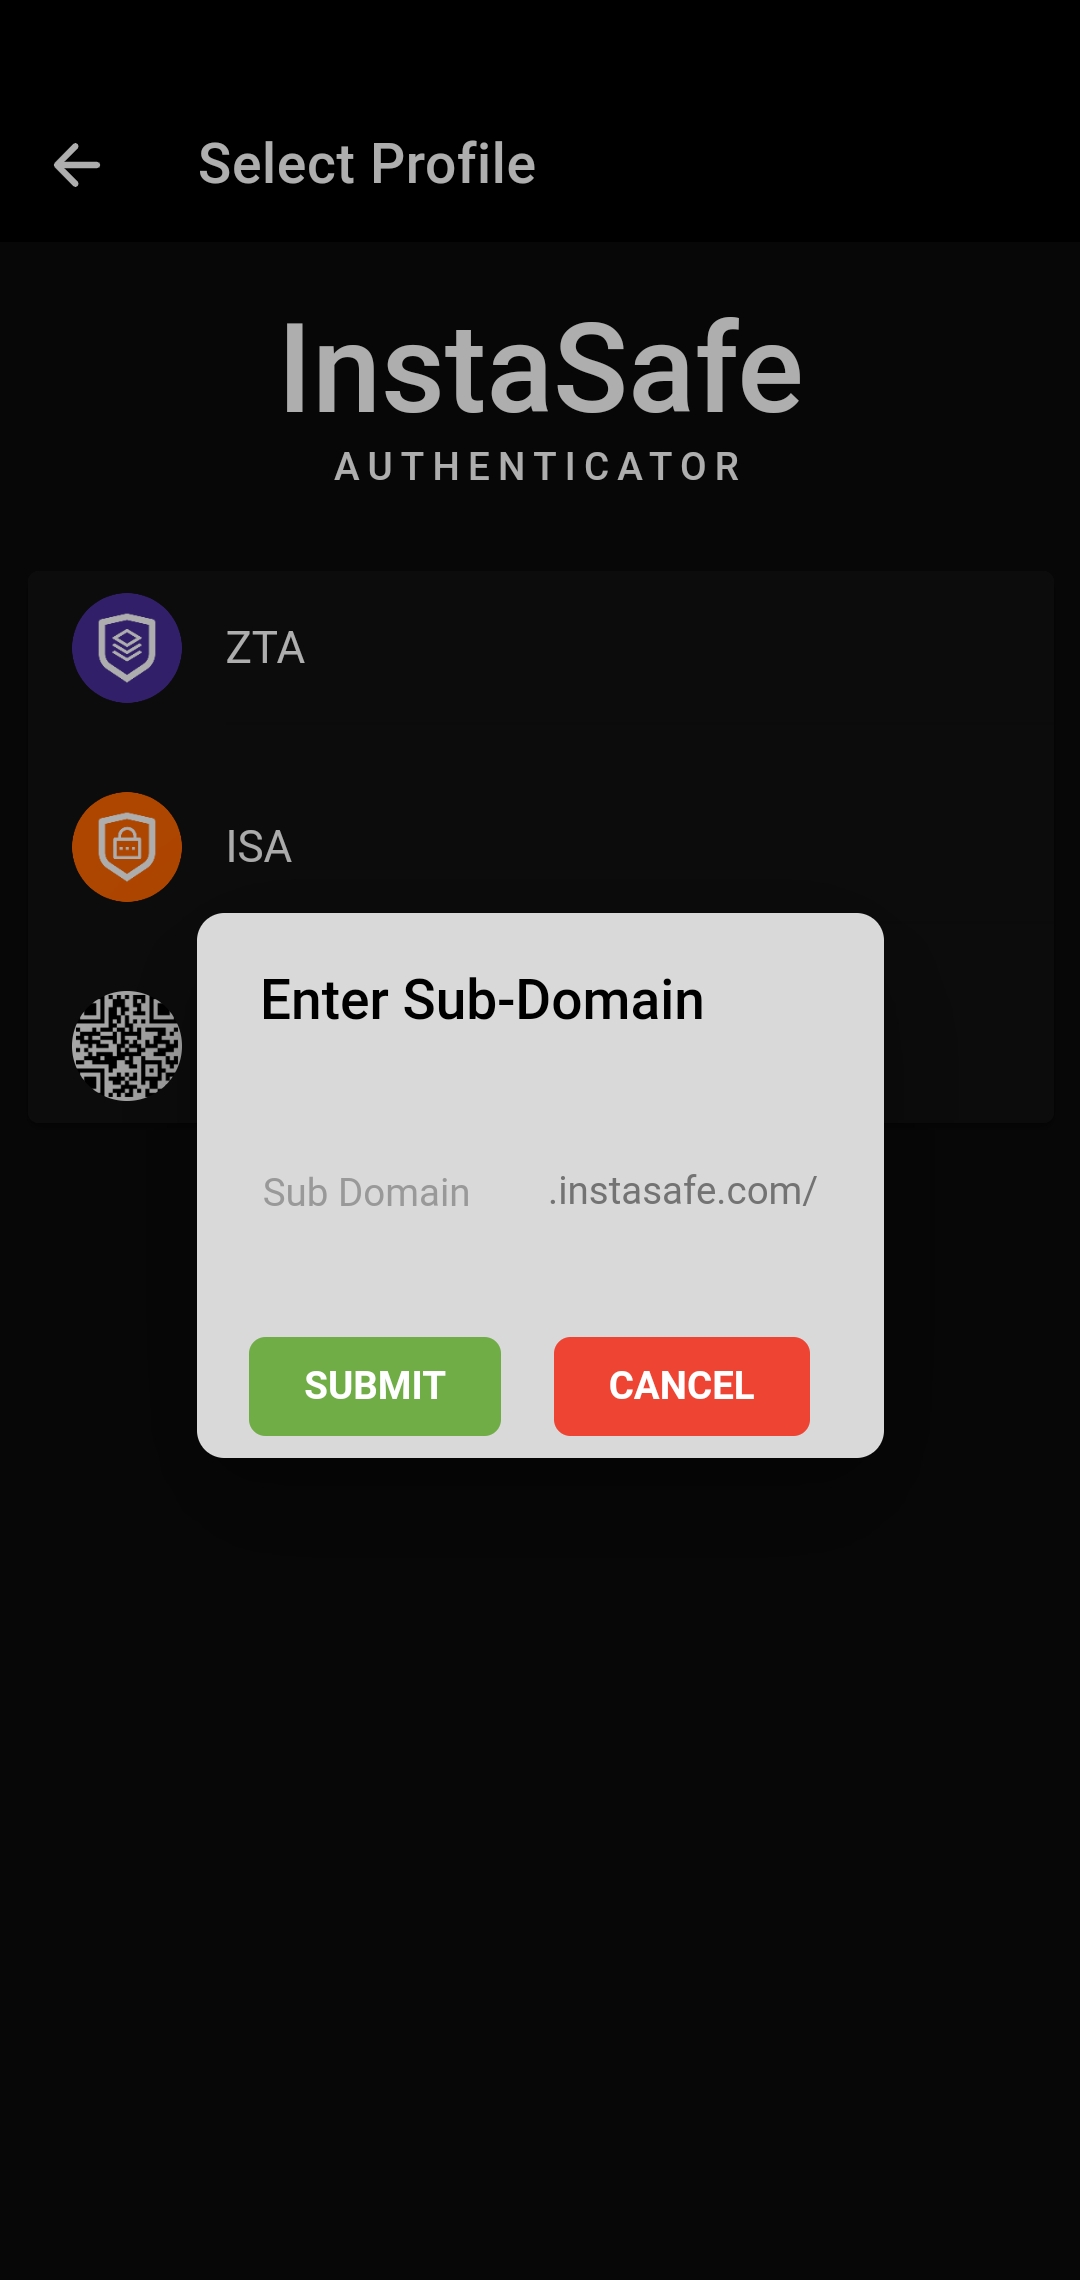Tap profile card area right of dialog
This screenshot has height=2280, width=1080.
pyautogui.click(x=968, y=1030)
